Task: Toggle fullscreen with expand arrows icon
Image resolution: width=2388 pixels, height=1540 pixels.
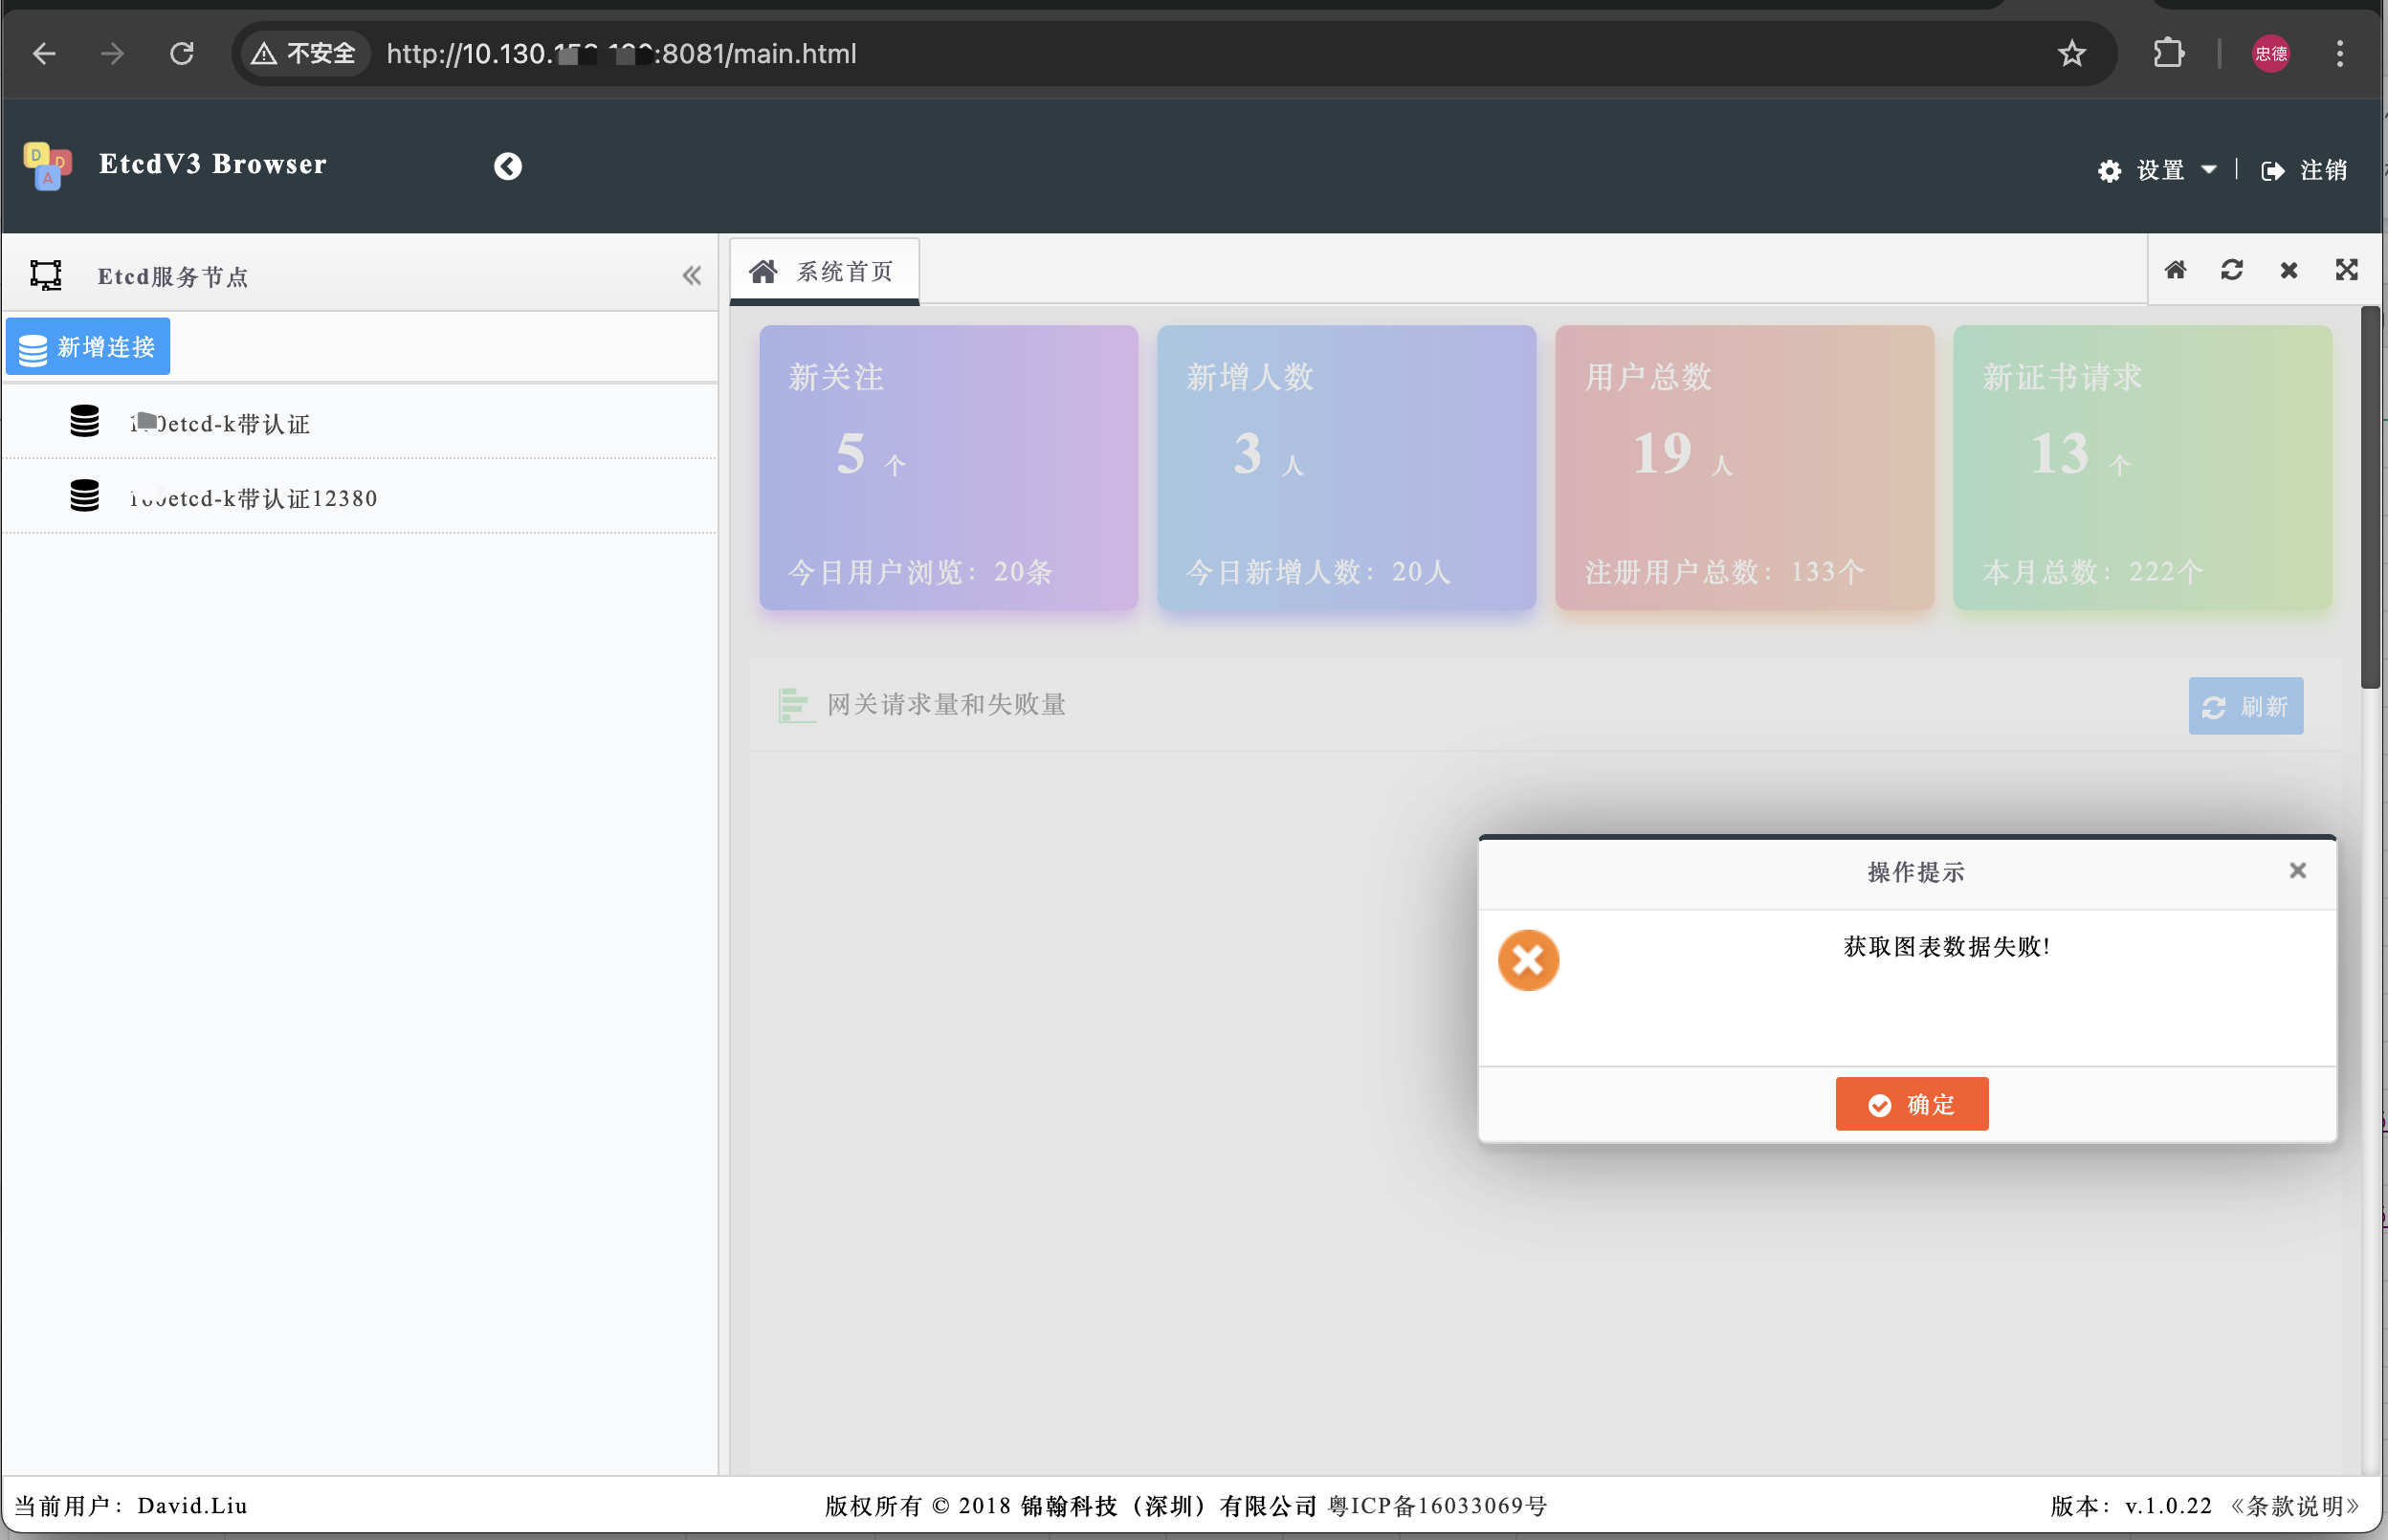Action: (x=2346, y=270)
